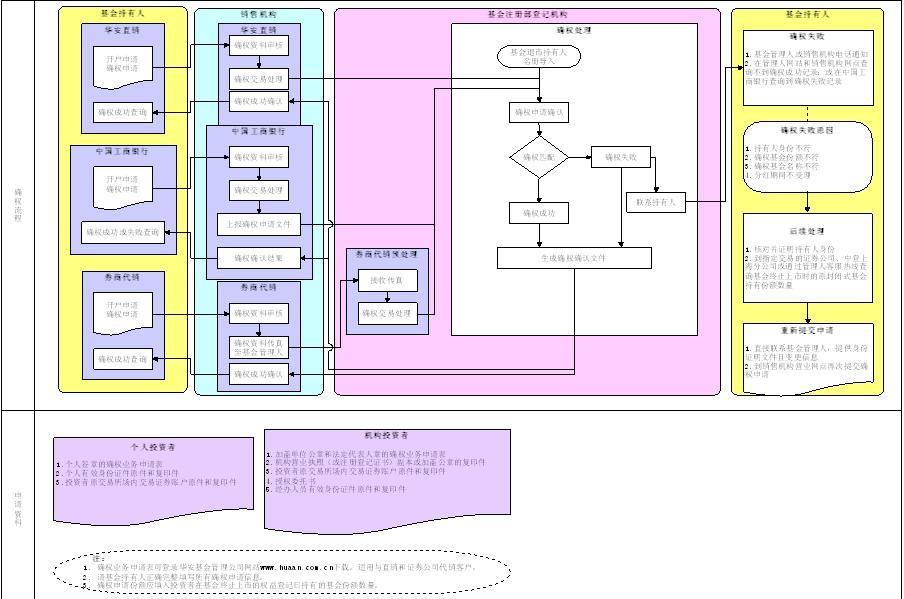Click the 确权失败 box right of the diamond

coord(621,156)
